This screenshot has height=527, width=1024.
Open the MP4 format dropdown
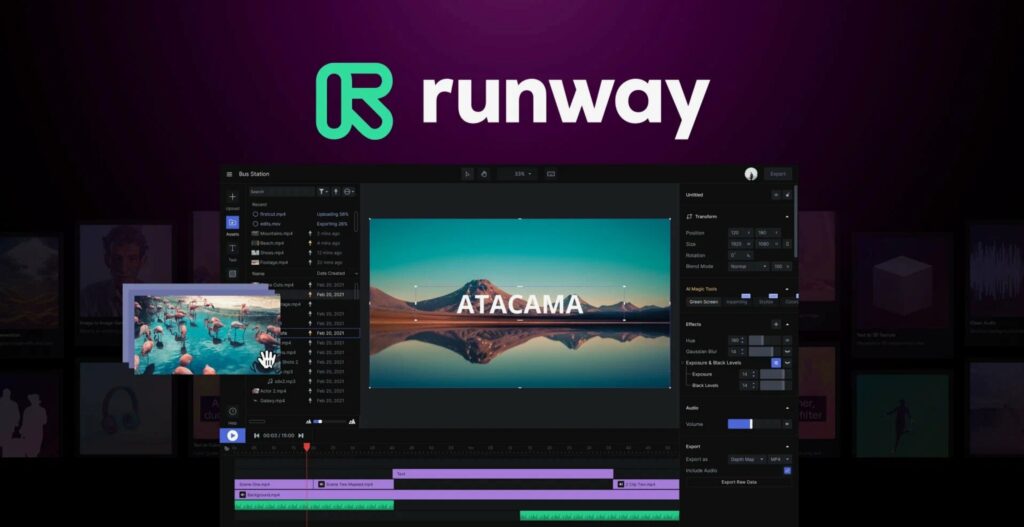pyautogui.click(x=780, y=460)
